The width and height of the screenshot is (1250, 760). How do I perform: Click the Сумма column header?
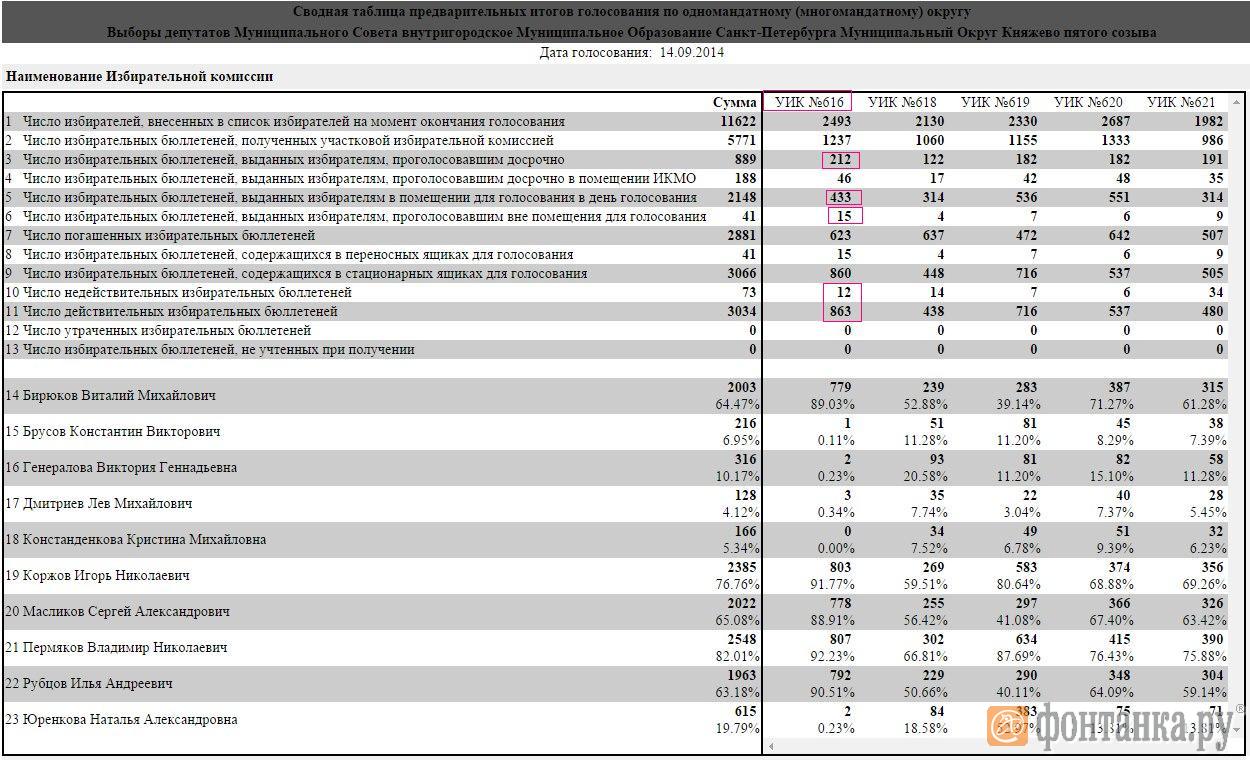(x=735, y=102)
